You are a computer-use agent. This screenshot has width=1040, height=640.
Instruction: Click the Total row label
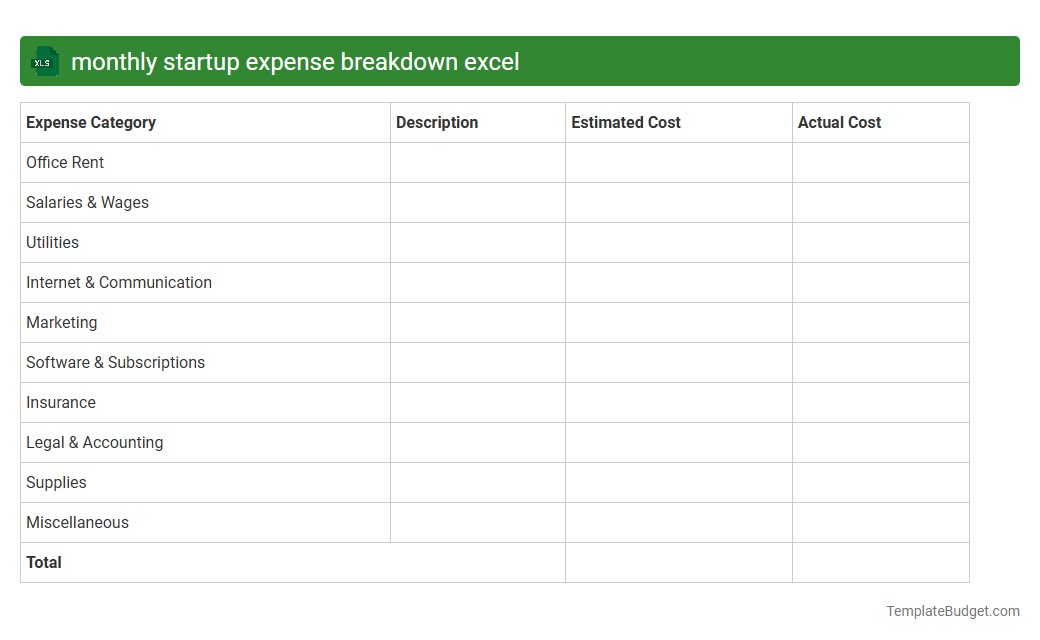pyautogui.click(x=44, y=562)
